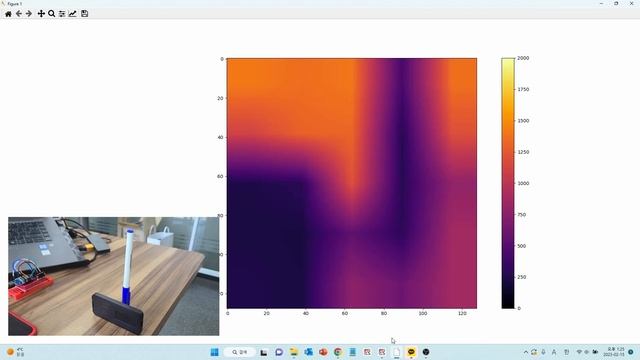640x360 pixels.
Task: Click x-axis tick label 60
Action: point(345,313)
